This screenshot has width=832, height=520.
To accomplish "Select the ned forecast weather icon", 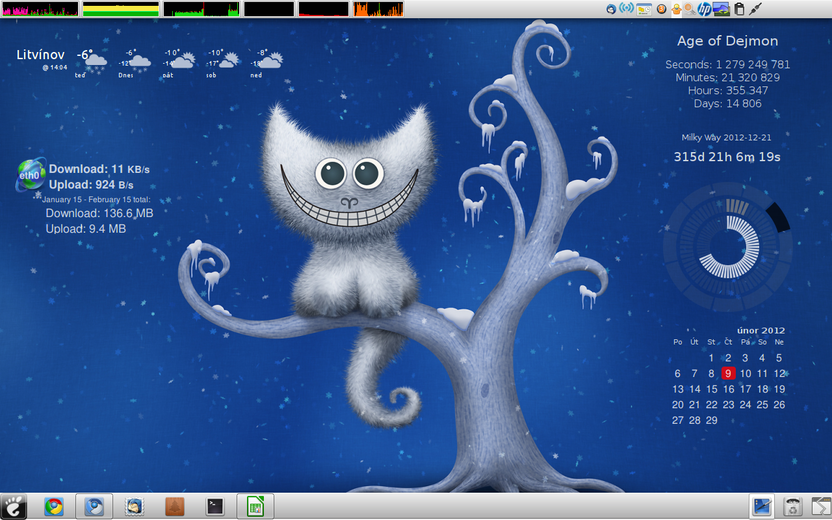I will click(271, 60).
